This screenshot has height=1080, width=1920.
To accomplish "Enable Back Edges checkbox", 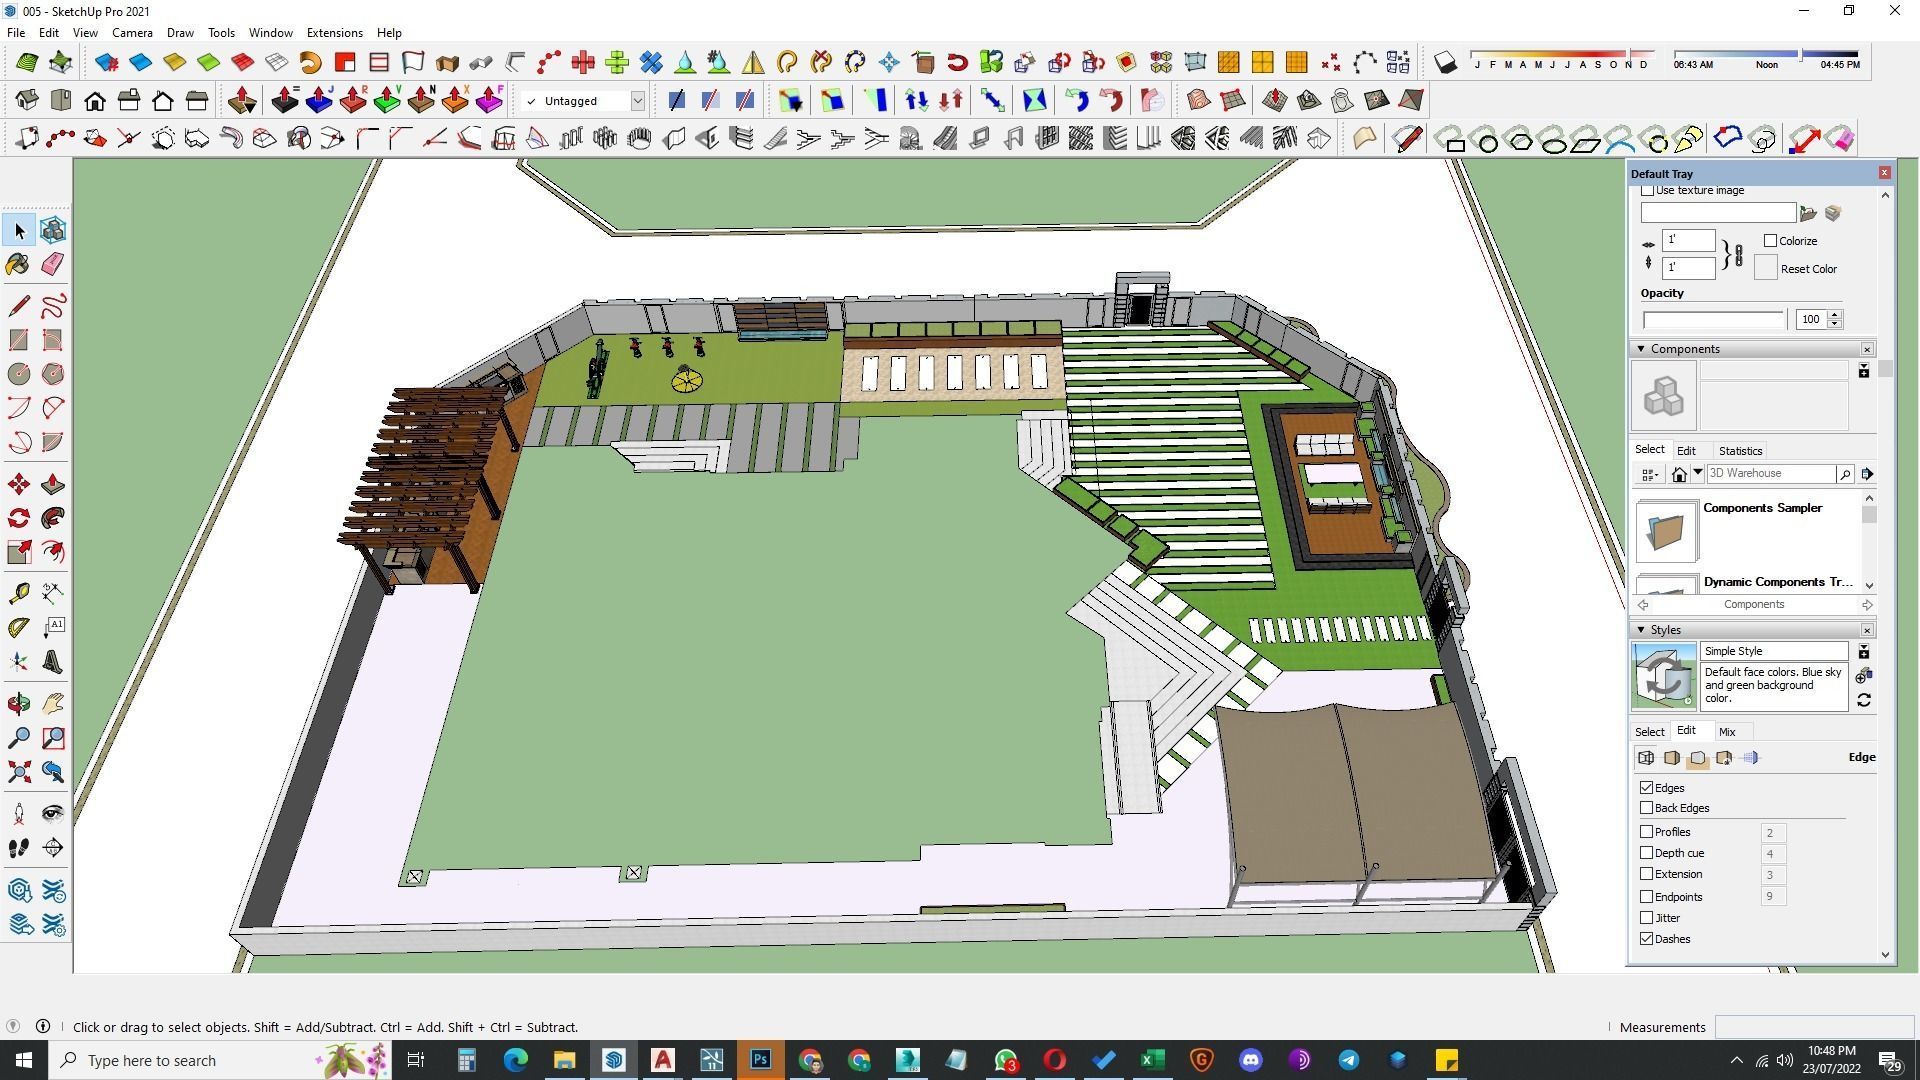I will [1647, 808].
